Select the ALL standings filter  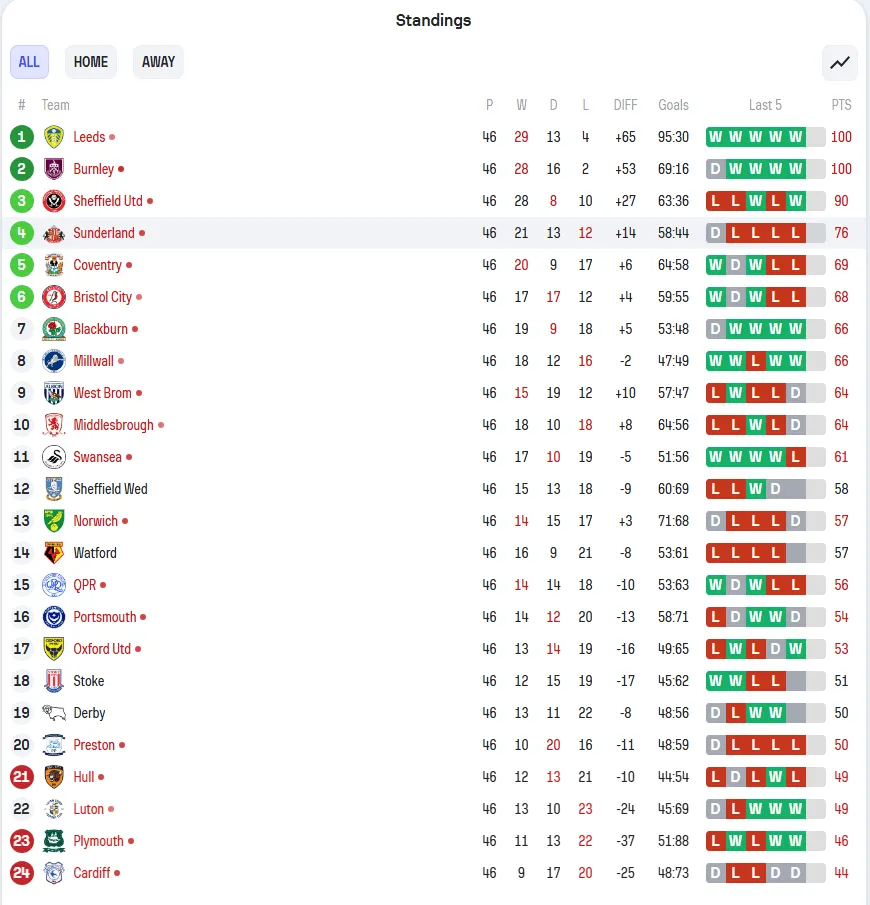[29, 62]
